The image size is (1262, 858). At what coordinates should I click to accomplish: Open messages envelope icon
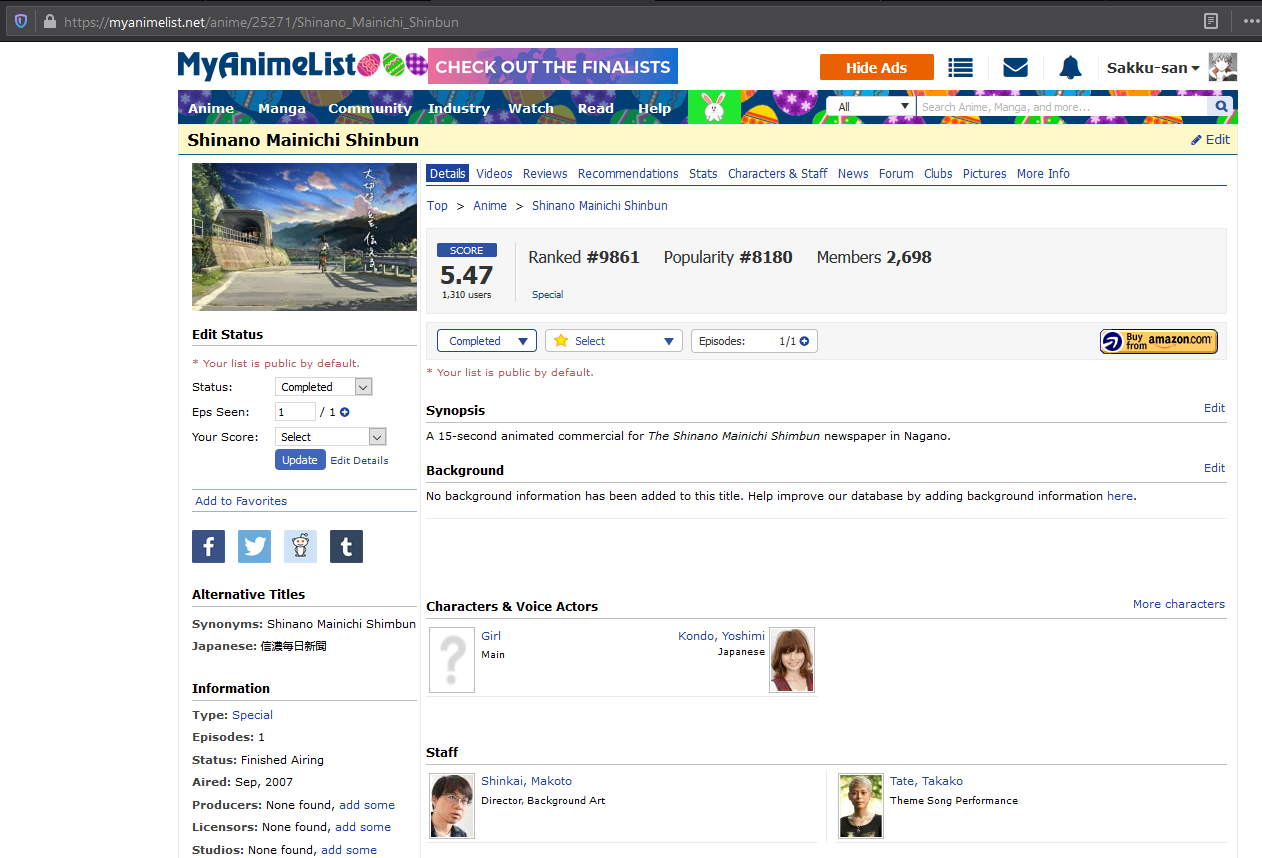(x=1015, y=68)
